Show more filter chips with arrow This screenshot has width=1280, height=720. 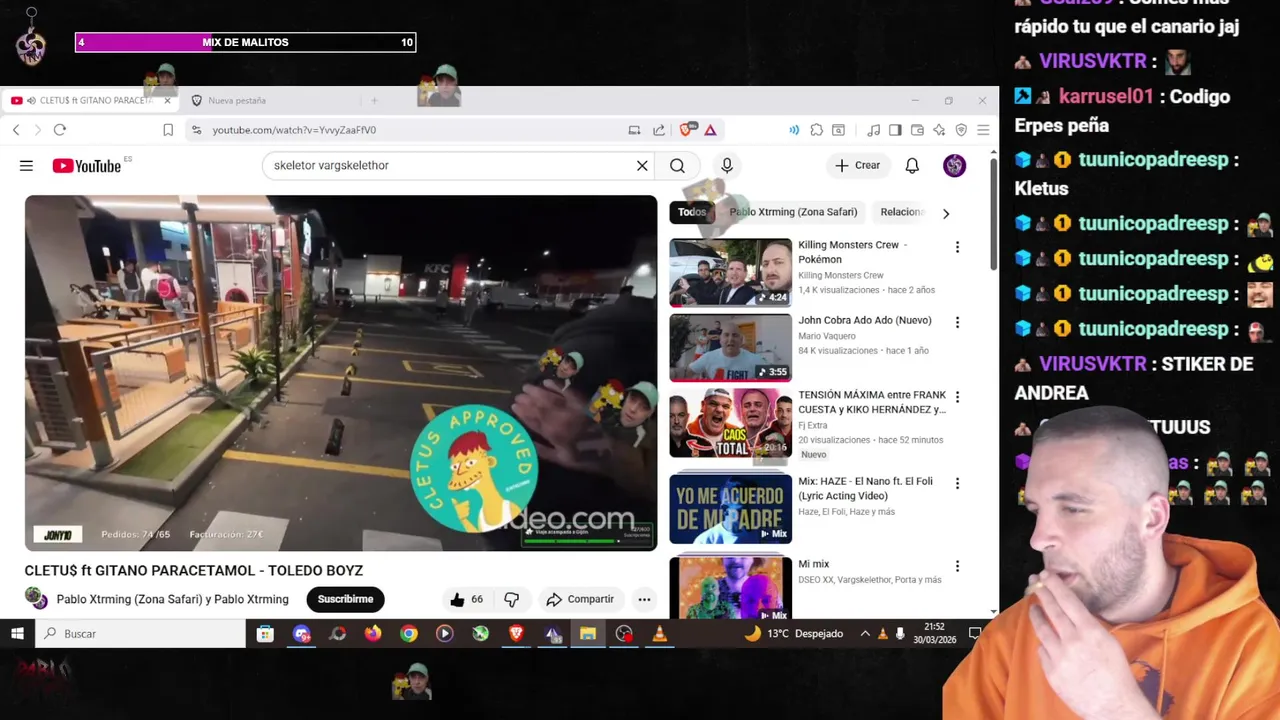point(946,213)
